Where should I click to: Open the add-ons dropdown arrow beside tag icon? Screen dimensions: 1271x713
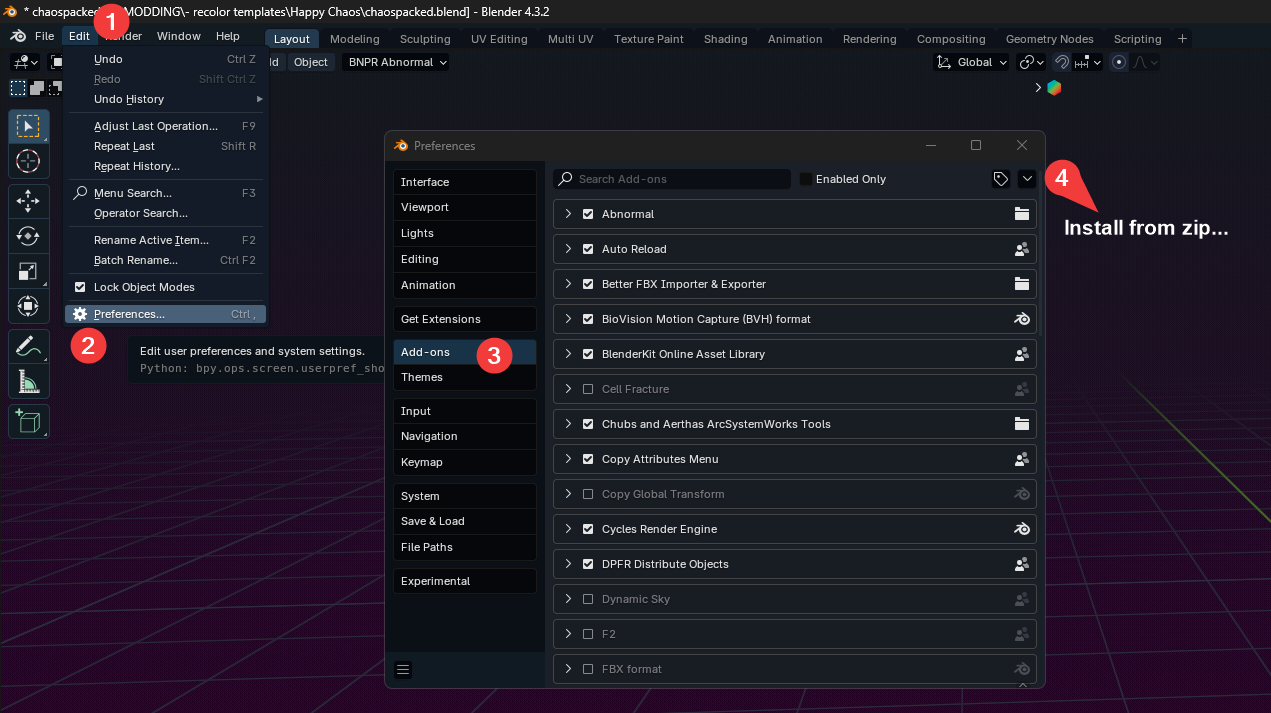pos(1027,179)
